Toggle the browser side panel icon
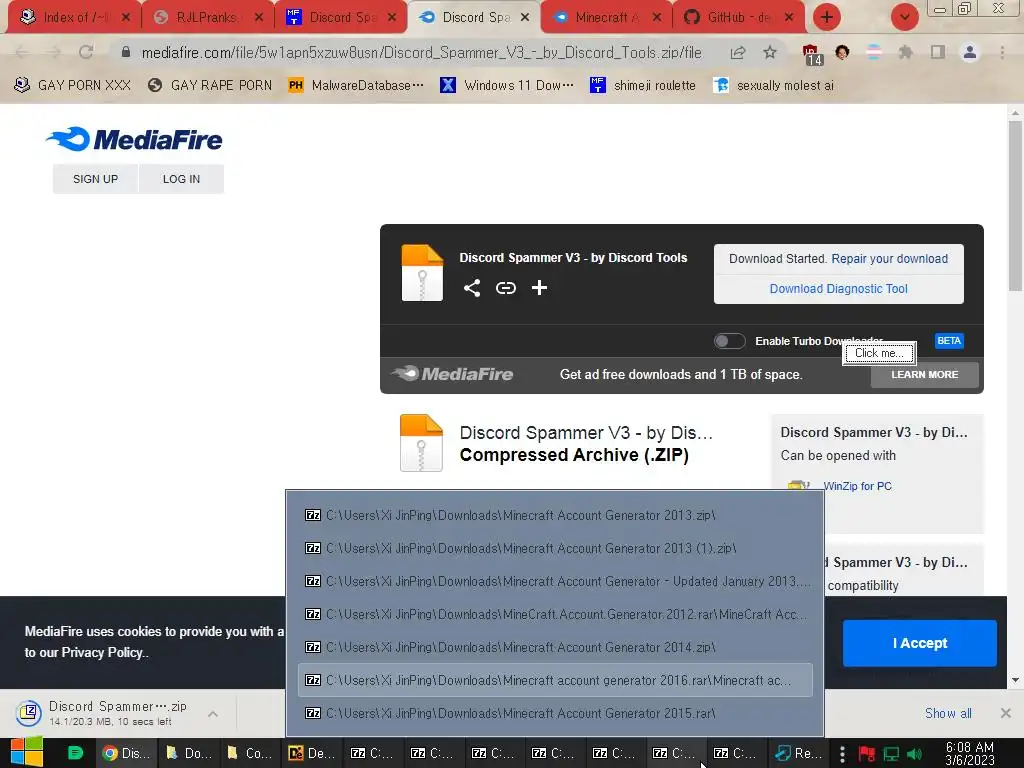This screenshot has width=1024, height=768. pos(938,52)
